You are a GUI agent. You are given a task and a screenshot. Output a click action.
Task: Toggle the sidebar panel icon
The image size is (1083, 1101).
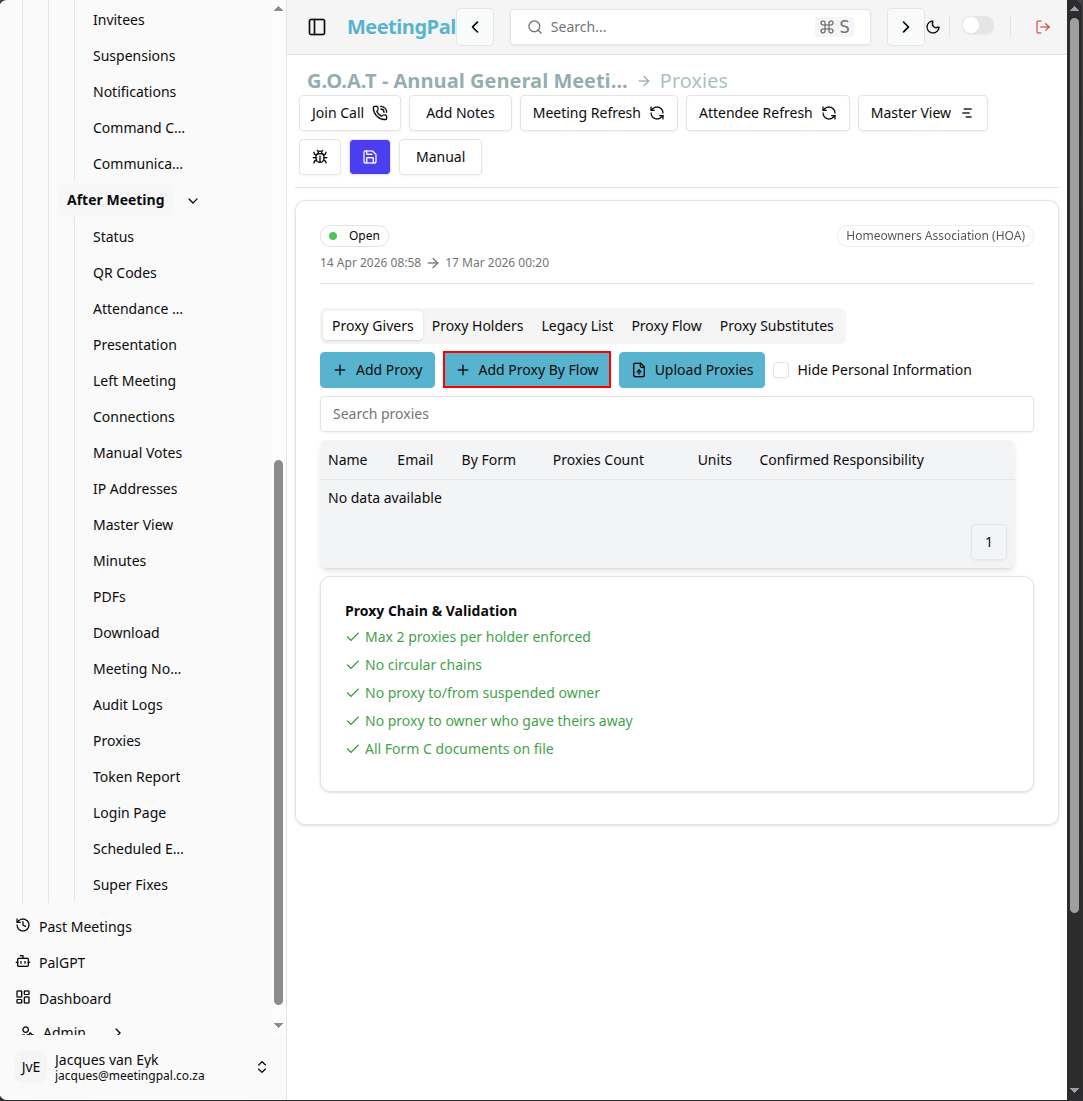(x=317, y=27)
